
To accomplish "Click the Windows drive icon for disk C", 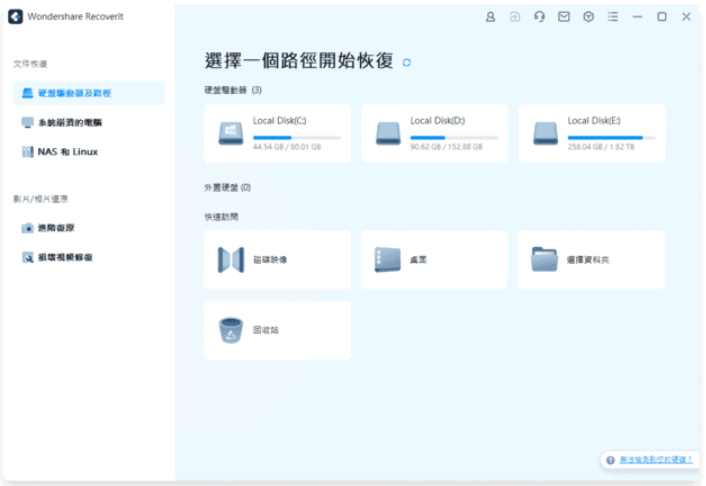I will [x=231, y=133].
